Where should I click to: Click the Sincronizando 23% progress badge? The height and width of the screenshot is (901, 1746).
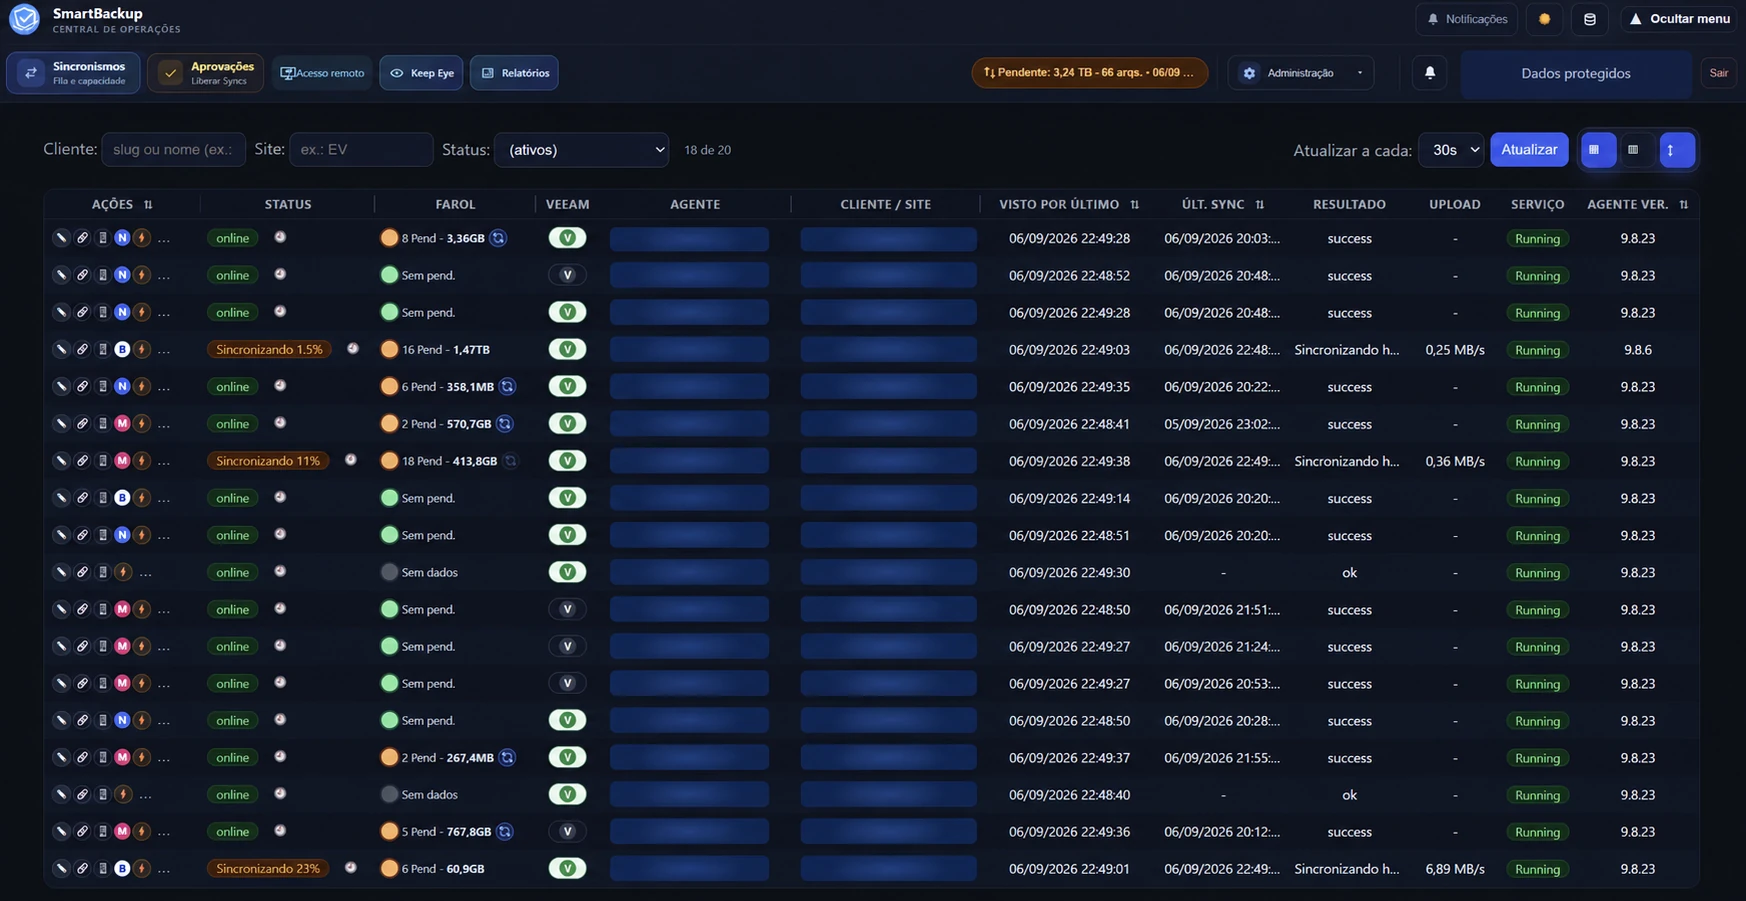268,868
